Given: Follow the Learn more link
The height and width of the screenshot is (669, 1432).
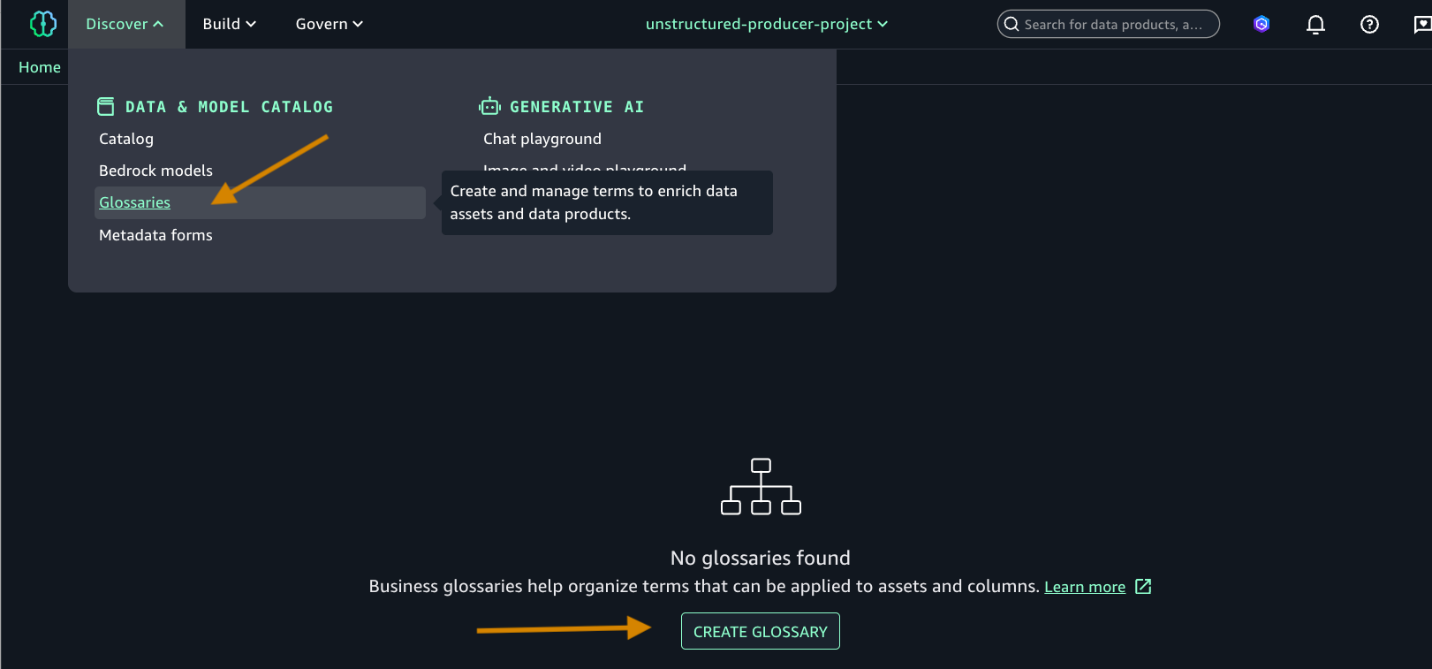Looking at the screenshot, I should coord(1085,587).
